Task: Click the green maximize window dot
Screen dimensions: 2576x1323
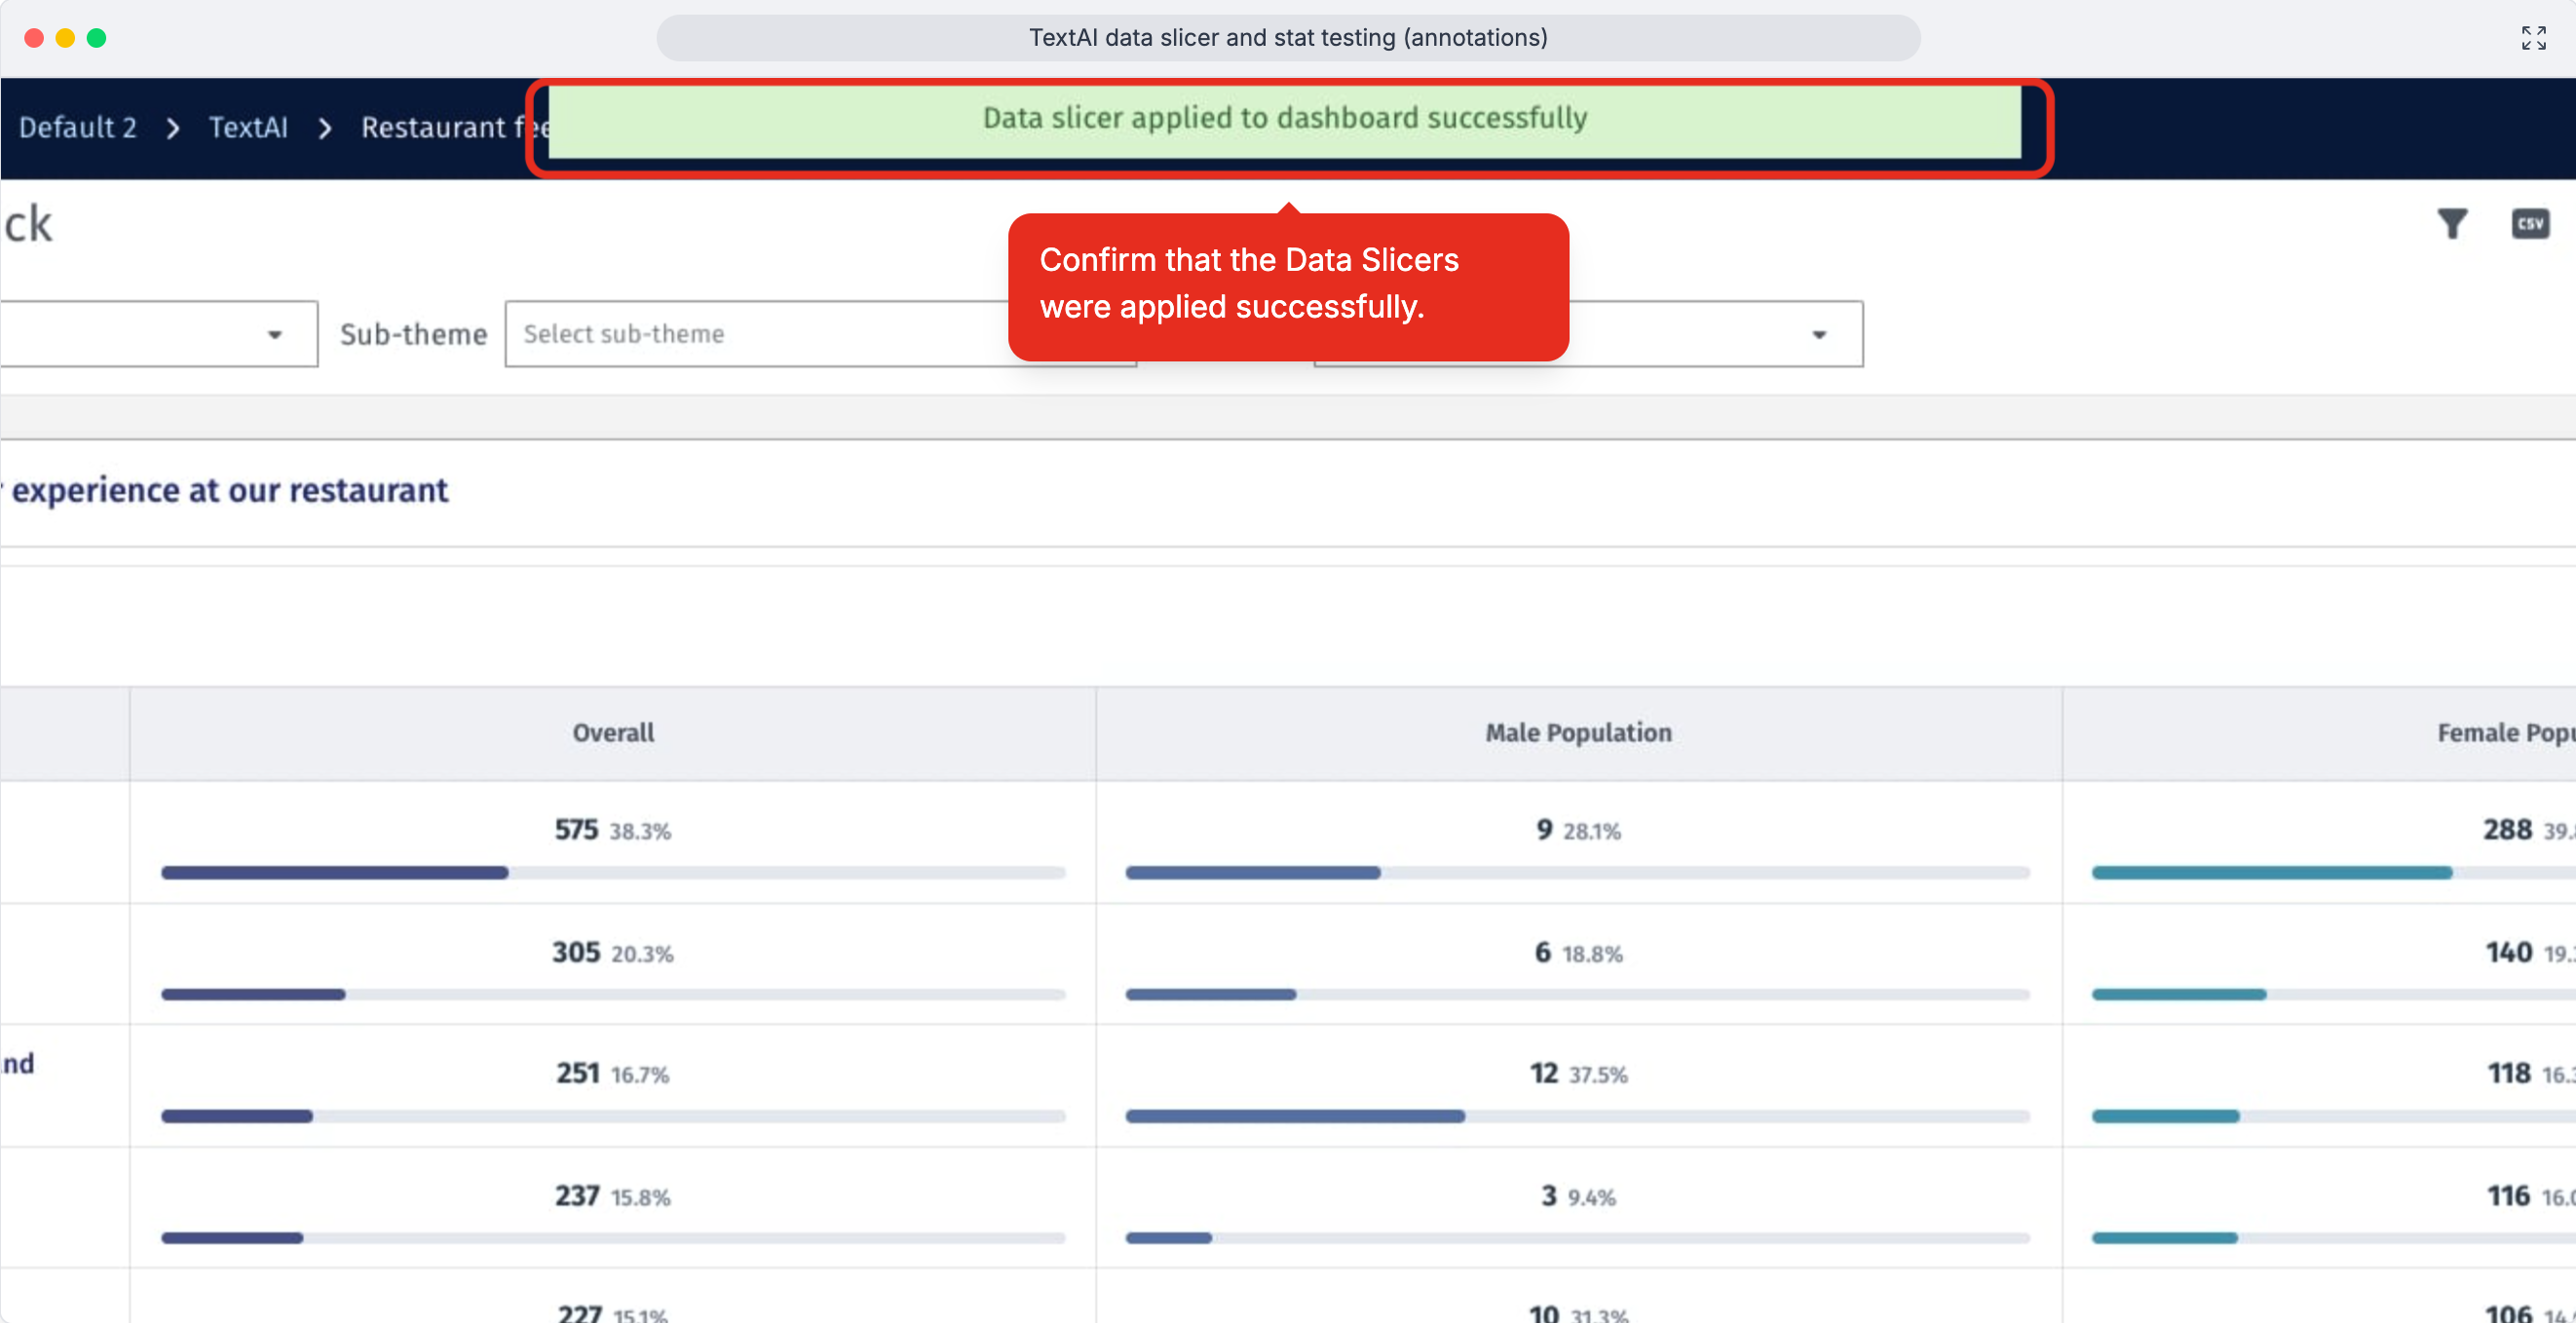Action: point(96,38)
